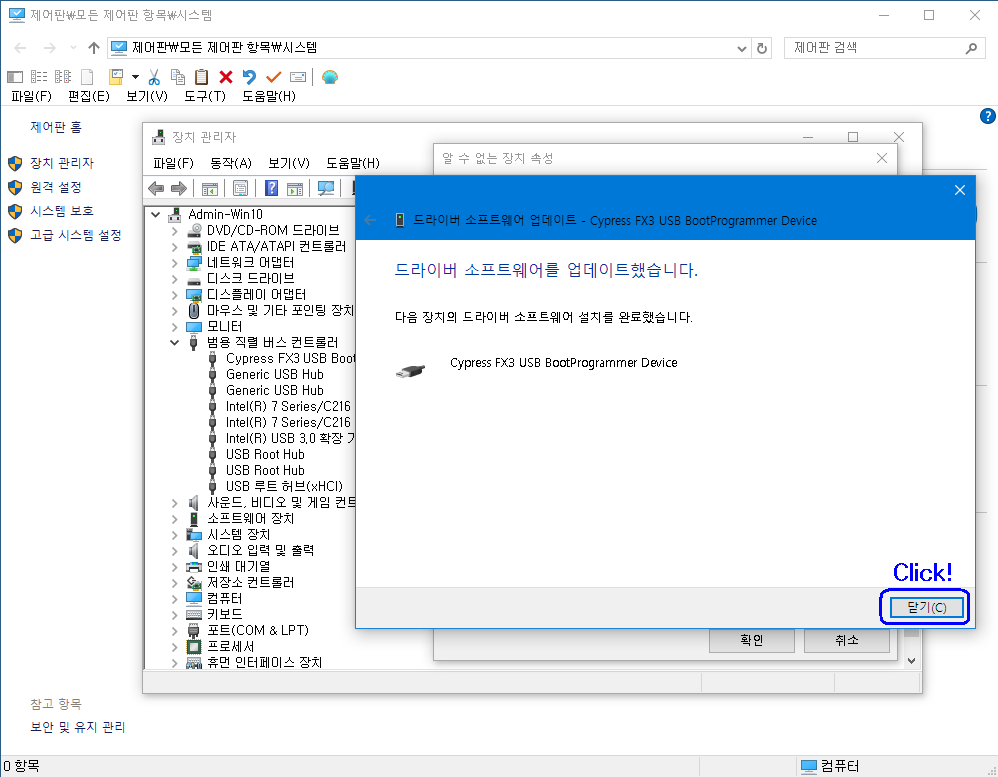This screenshot has width=998, height=777.
Task: Click the blue Undo arrow icon
Action: point(250,77)
